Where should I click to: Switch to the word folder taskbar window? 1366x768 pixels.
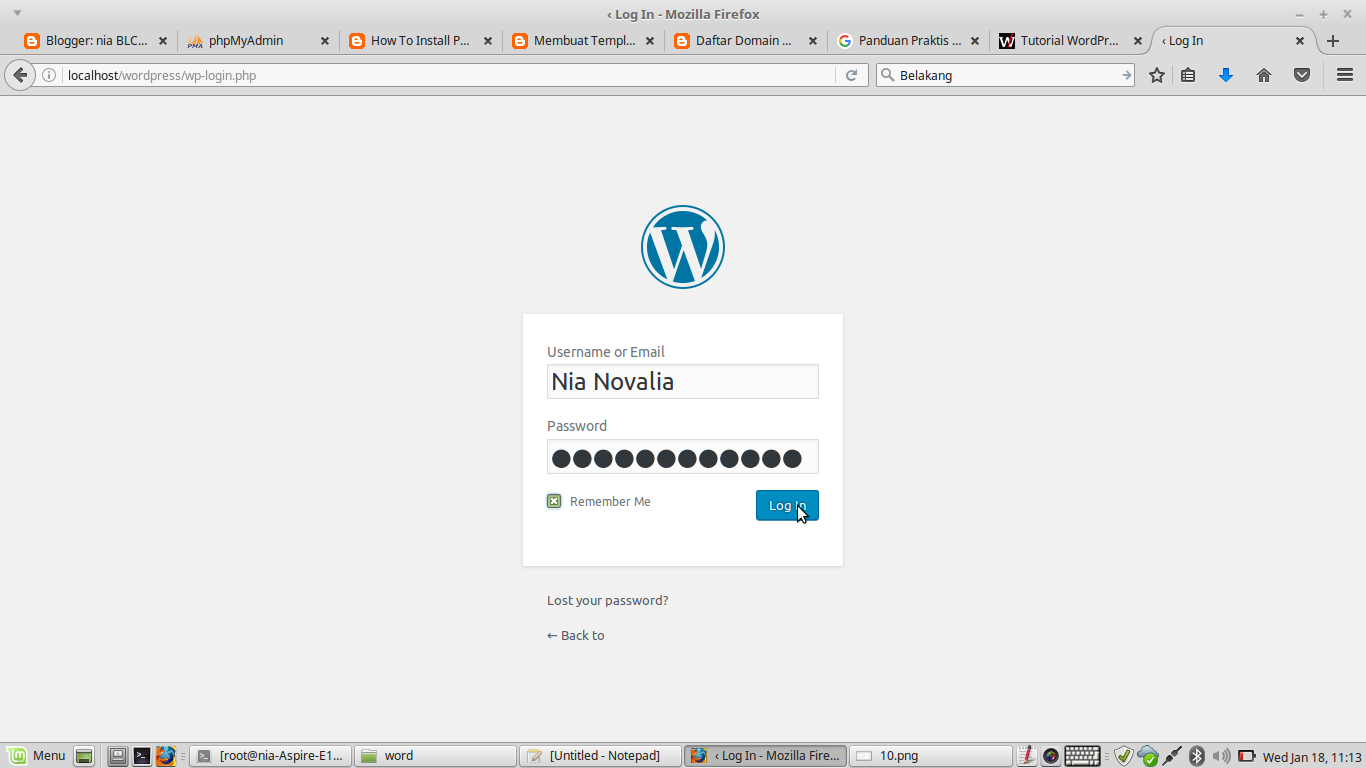click(436, 756)
